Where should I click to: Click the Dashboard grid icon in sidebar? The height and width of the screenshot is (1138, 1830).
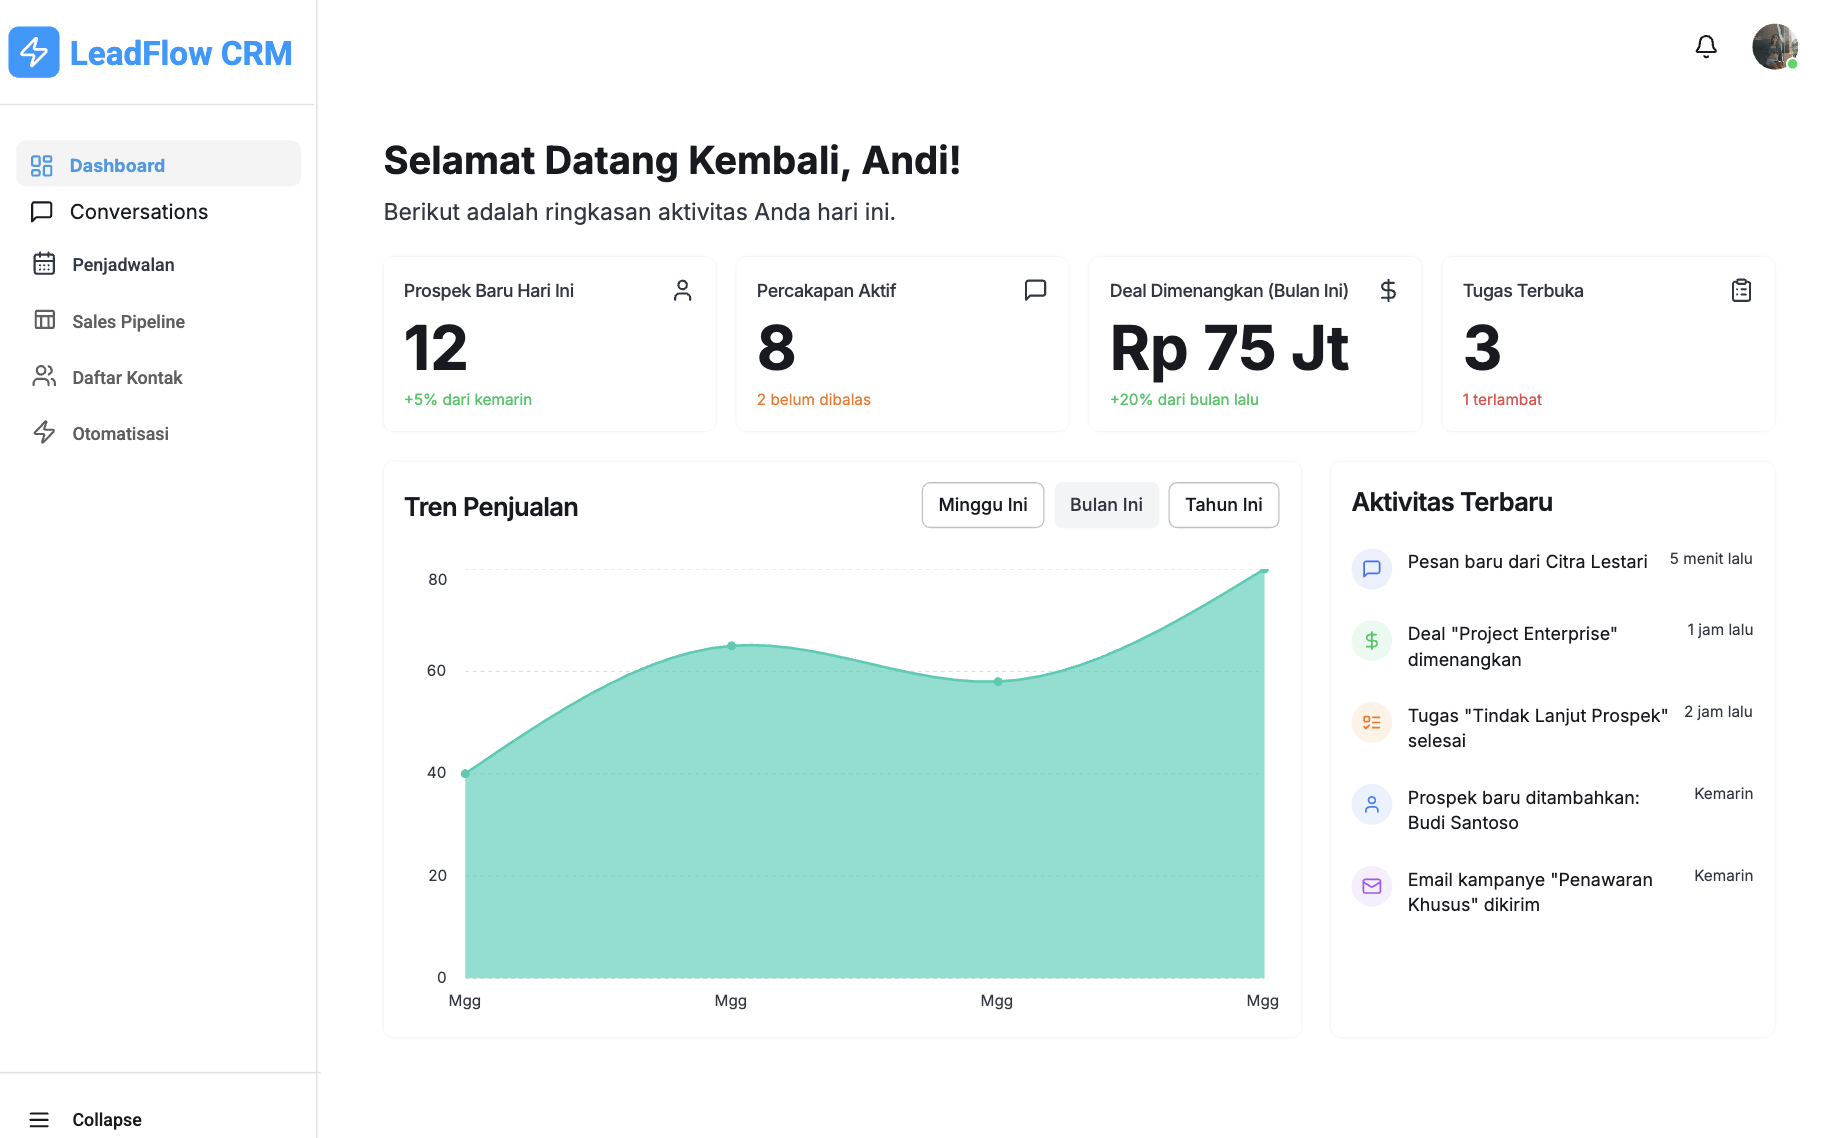(41, 165)
